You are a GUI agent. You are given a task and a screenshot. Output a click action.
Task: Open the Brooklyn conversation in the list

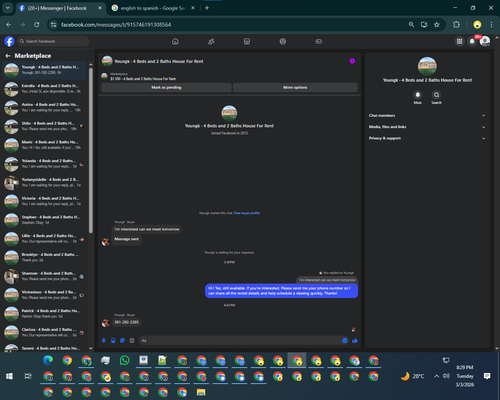tap(45, 257)
